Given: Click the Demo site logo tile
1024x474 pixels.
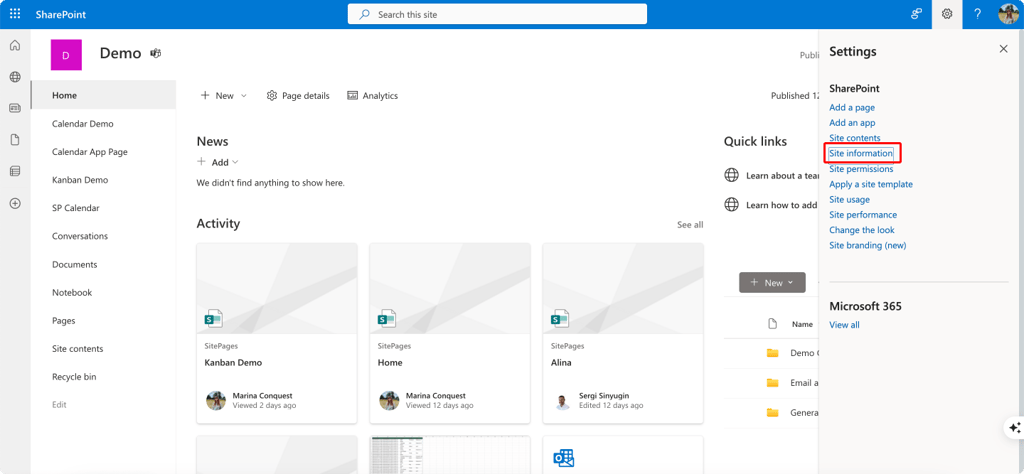Looking at the screenshot, I should (x=66, y=55).
